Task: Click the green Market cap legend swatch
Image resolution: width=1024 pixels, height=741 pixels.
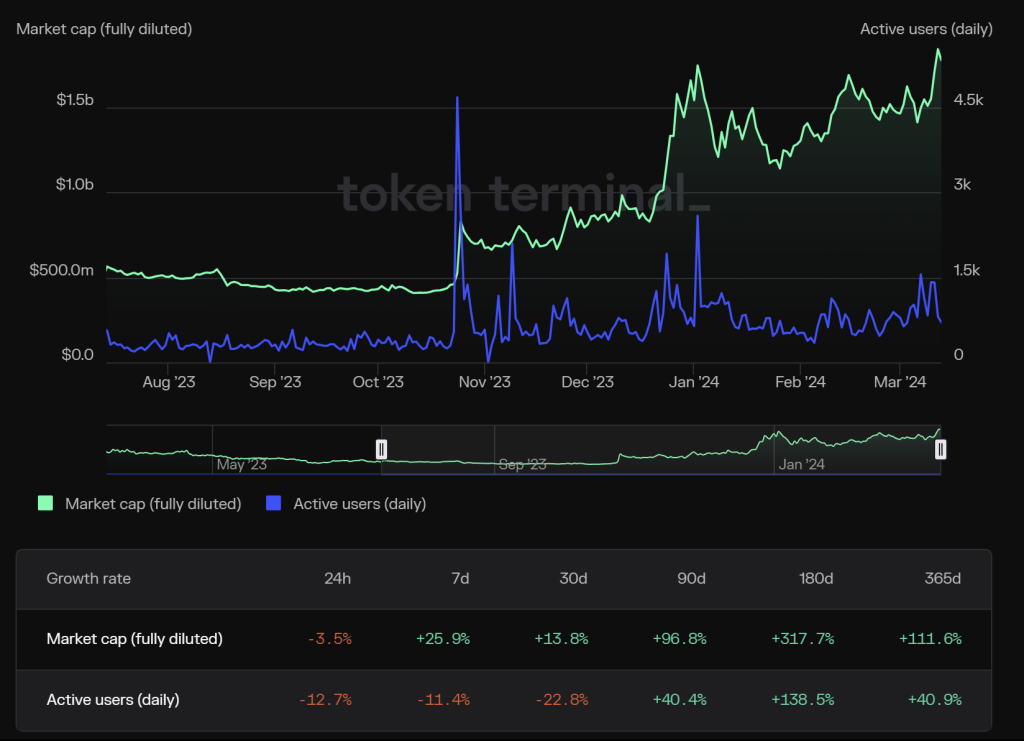Action: pos(45,504)
